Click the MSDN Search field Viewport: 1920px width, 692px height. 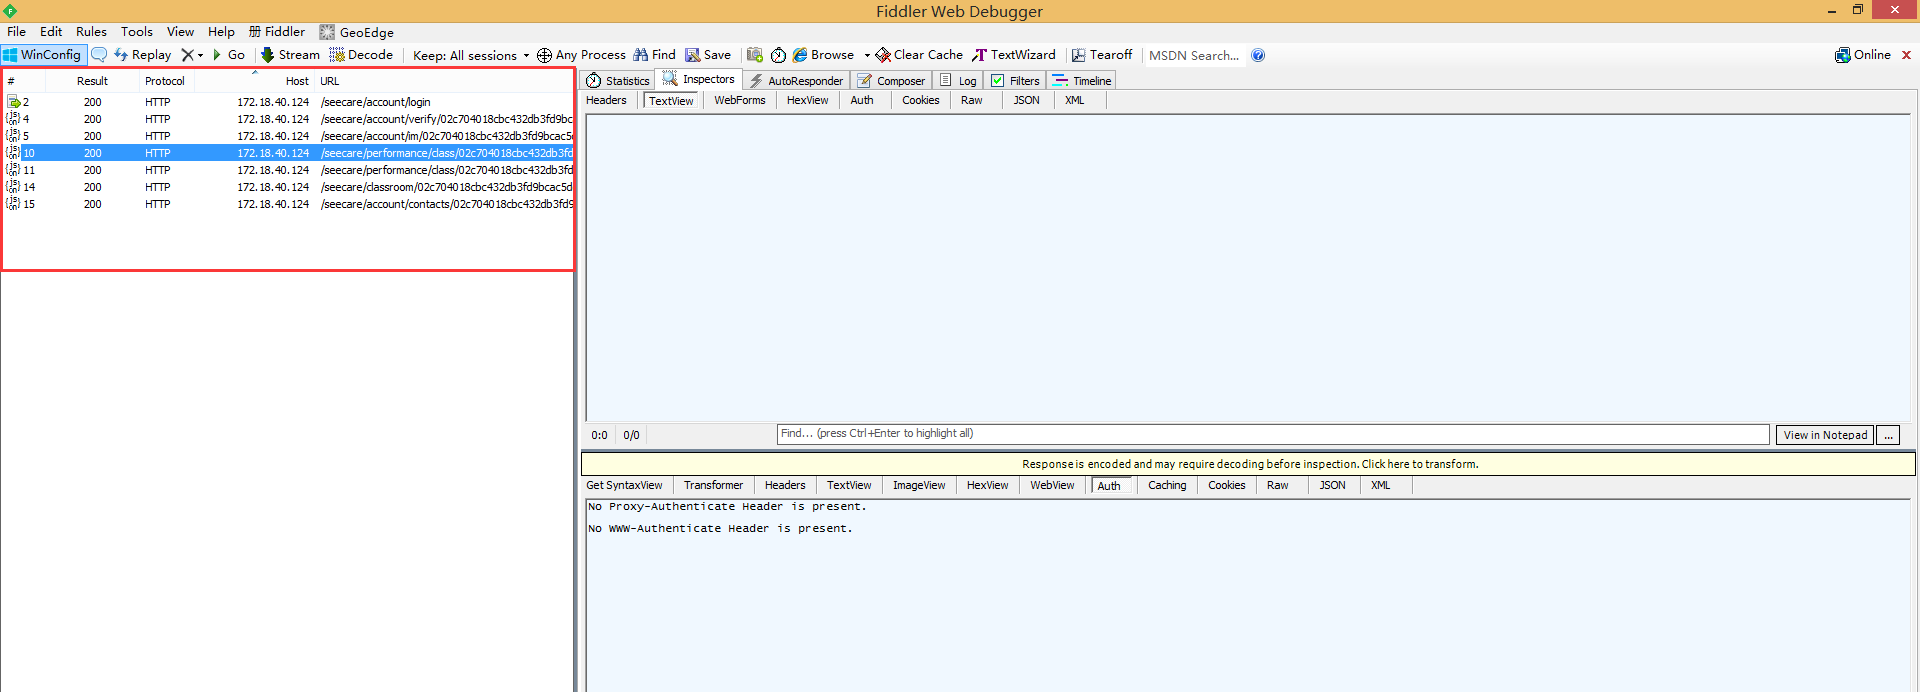click(1194, 56)
